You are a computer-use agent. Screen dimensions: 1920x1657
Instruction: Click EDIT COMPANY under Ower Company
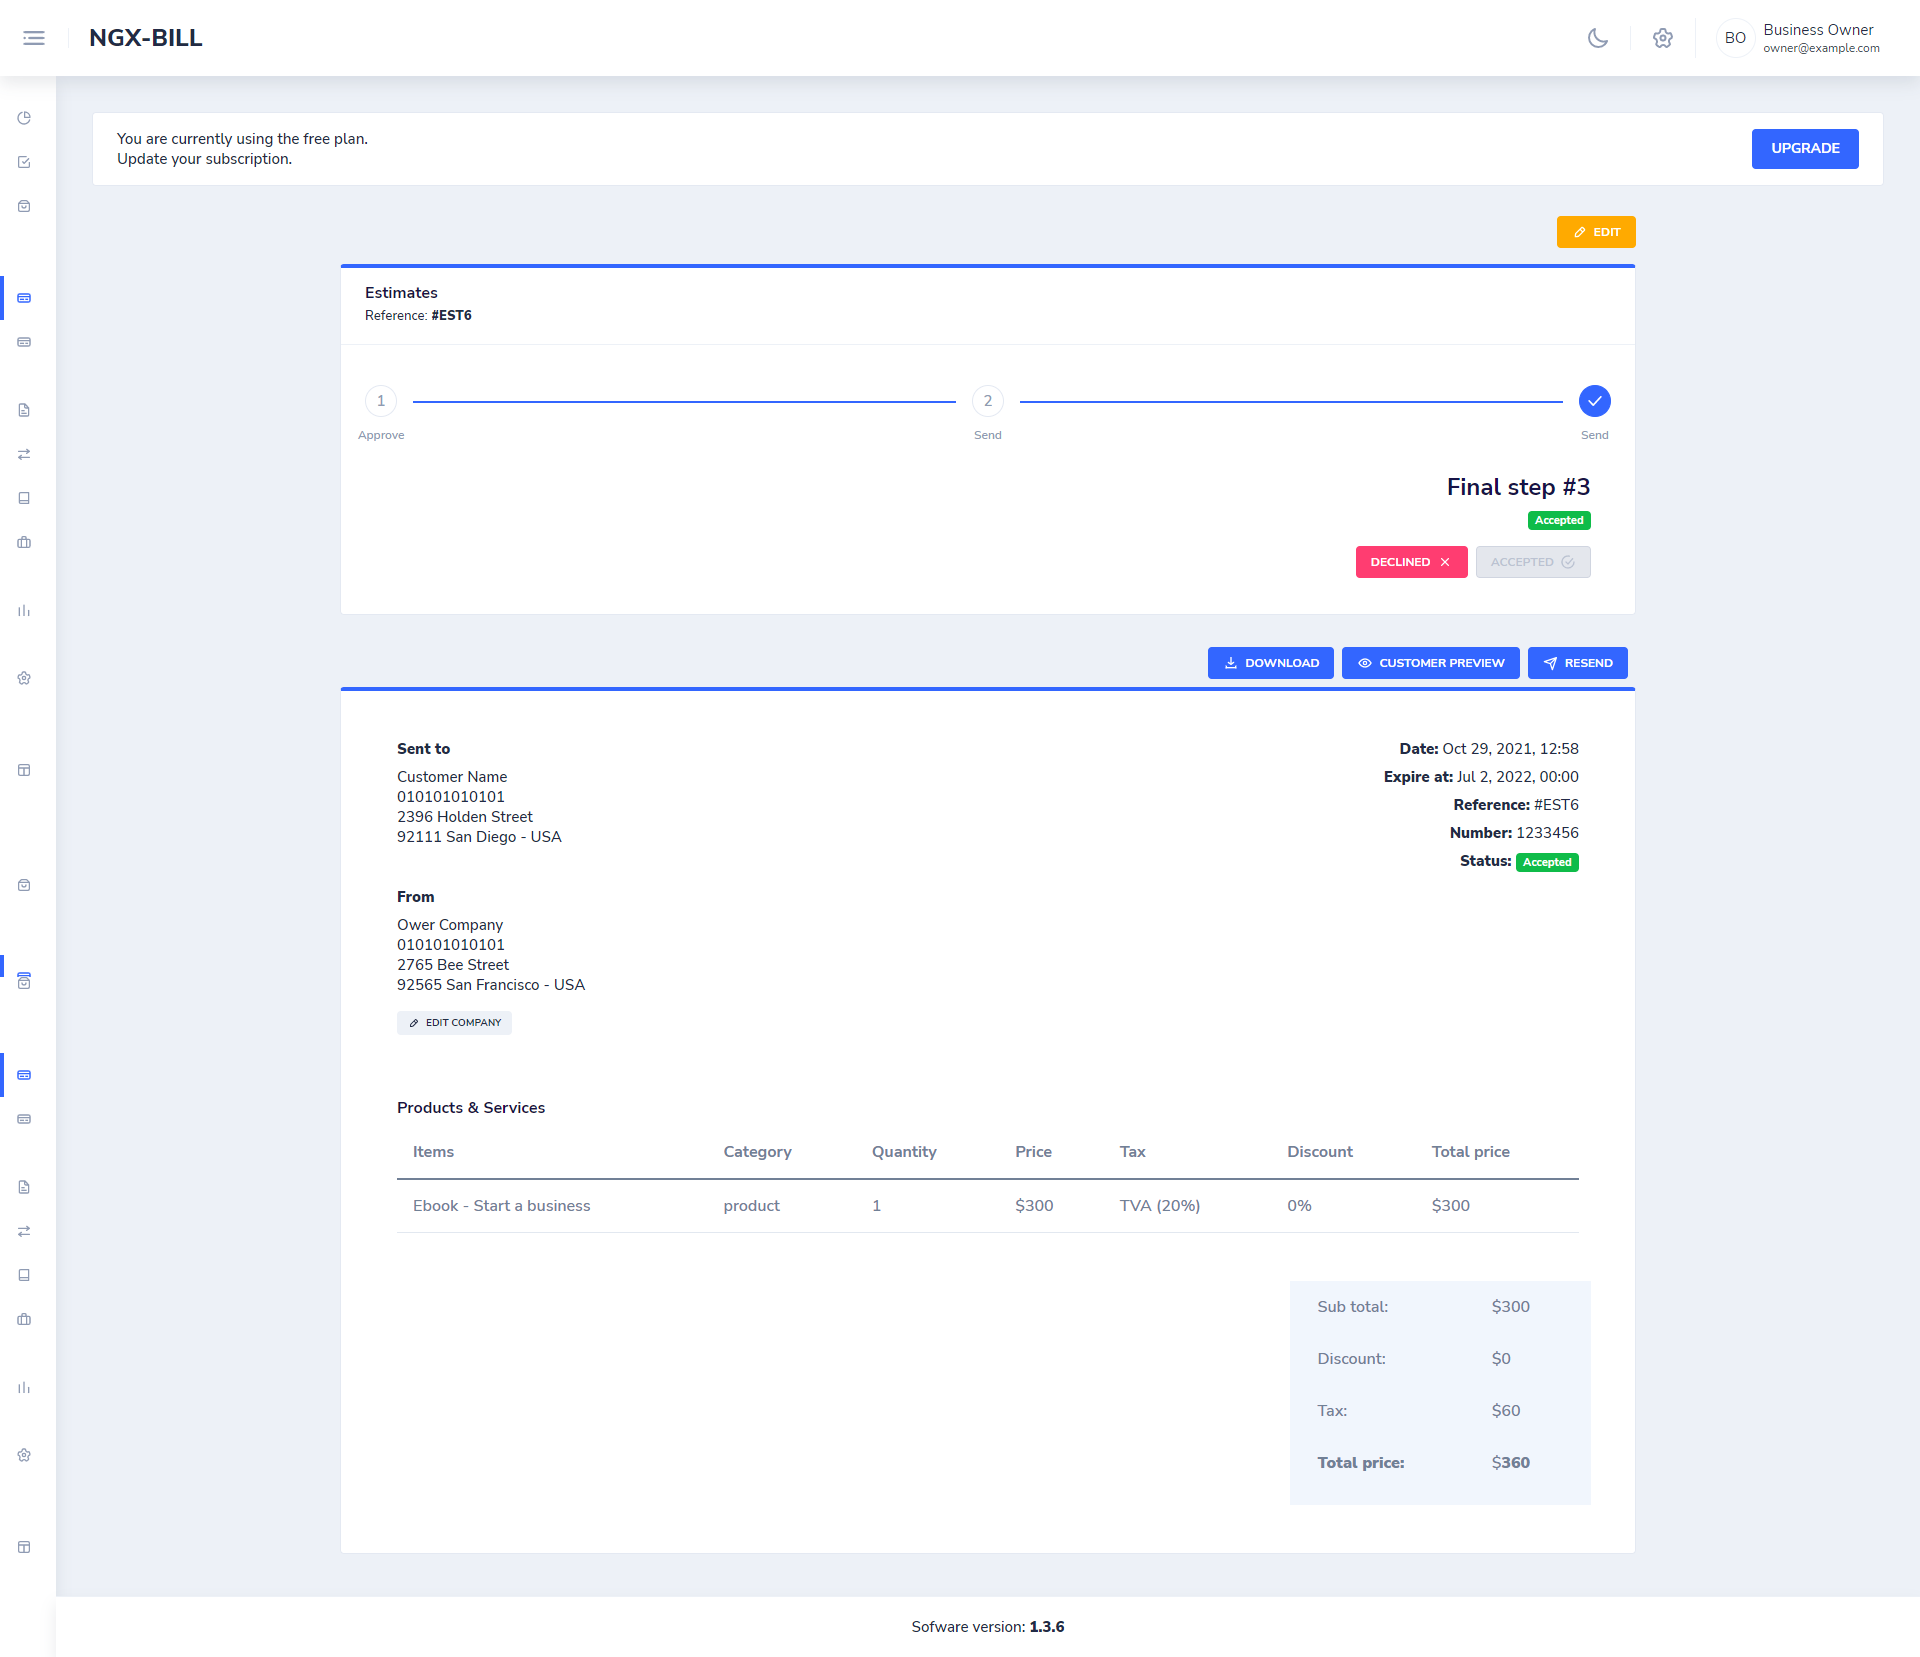[454, 1022]
